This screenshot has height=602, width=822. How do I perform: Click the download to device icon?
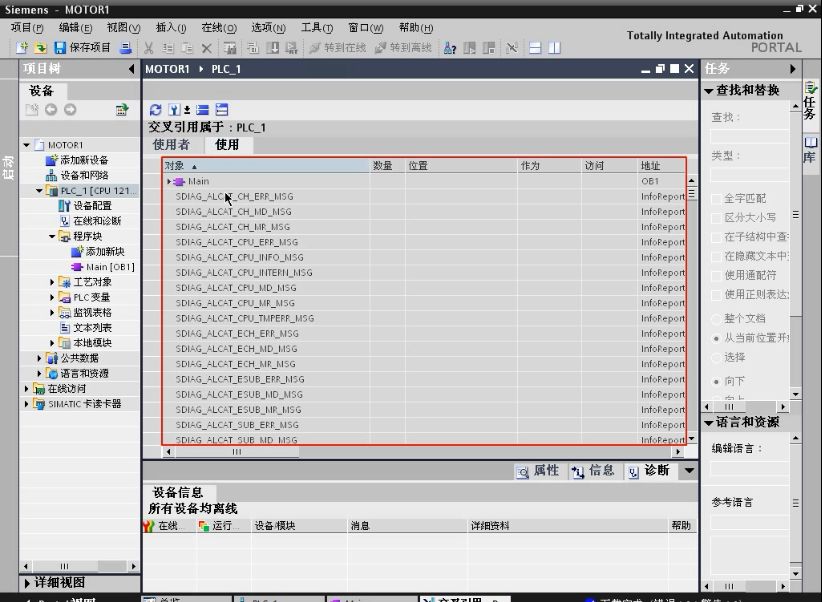(273, 48)
